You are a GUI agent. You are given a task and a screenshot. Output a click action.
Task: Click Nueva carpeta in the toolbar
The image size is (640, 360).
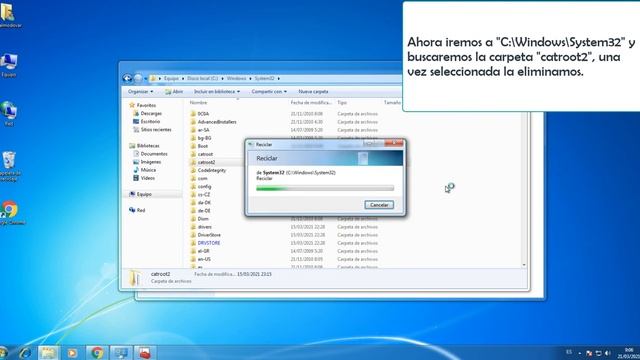(313, 91)
